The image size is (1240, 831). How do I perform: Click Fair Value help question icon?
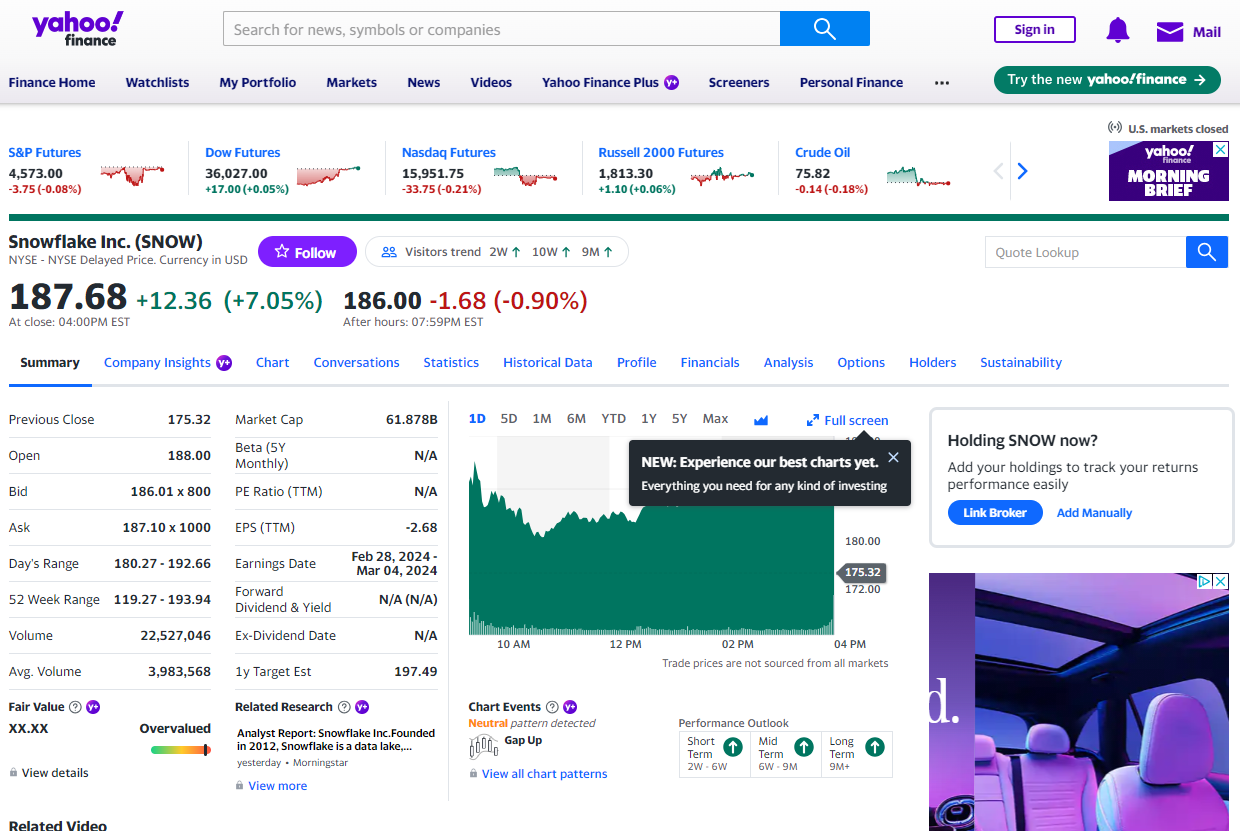77,707
